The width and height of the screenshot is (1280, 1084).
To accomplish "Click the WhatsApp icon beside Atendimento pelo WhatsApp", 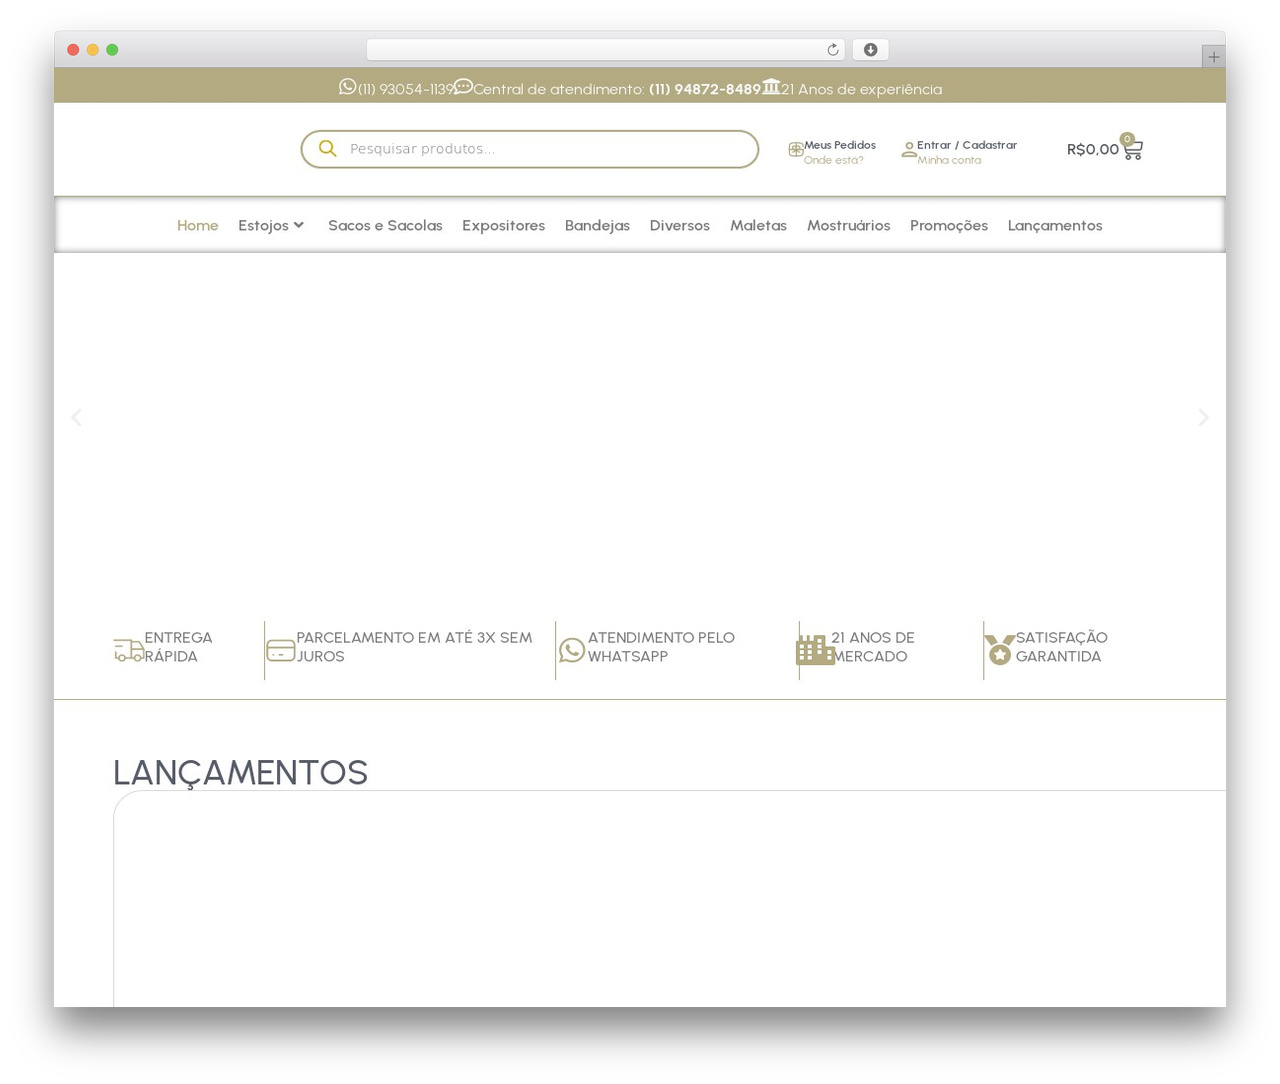I will [572, 650].
